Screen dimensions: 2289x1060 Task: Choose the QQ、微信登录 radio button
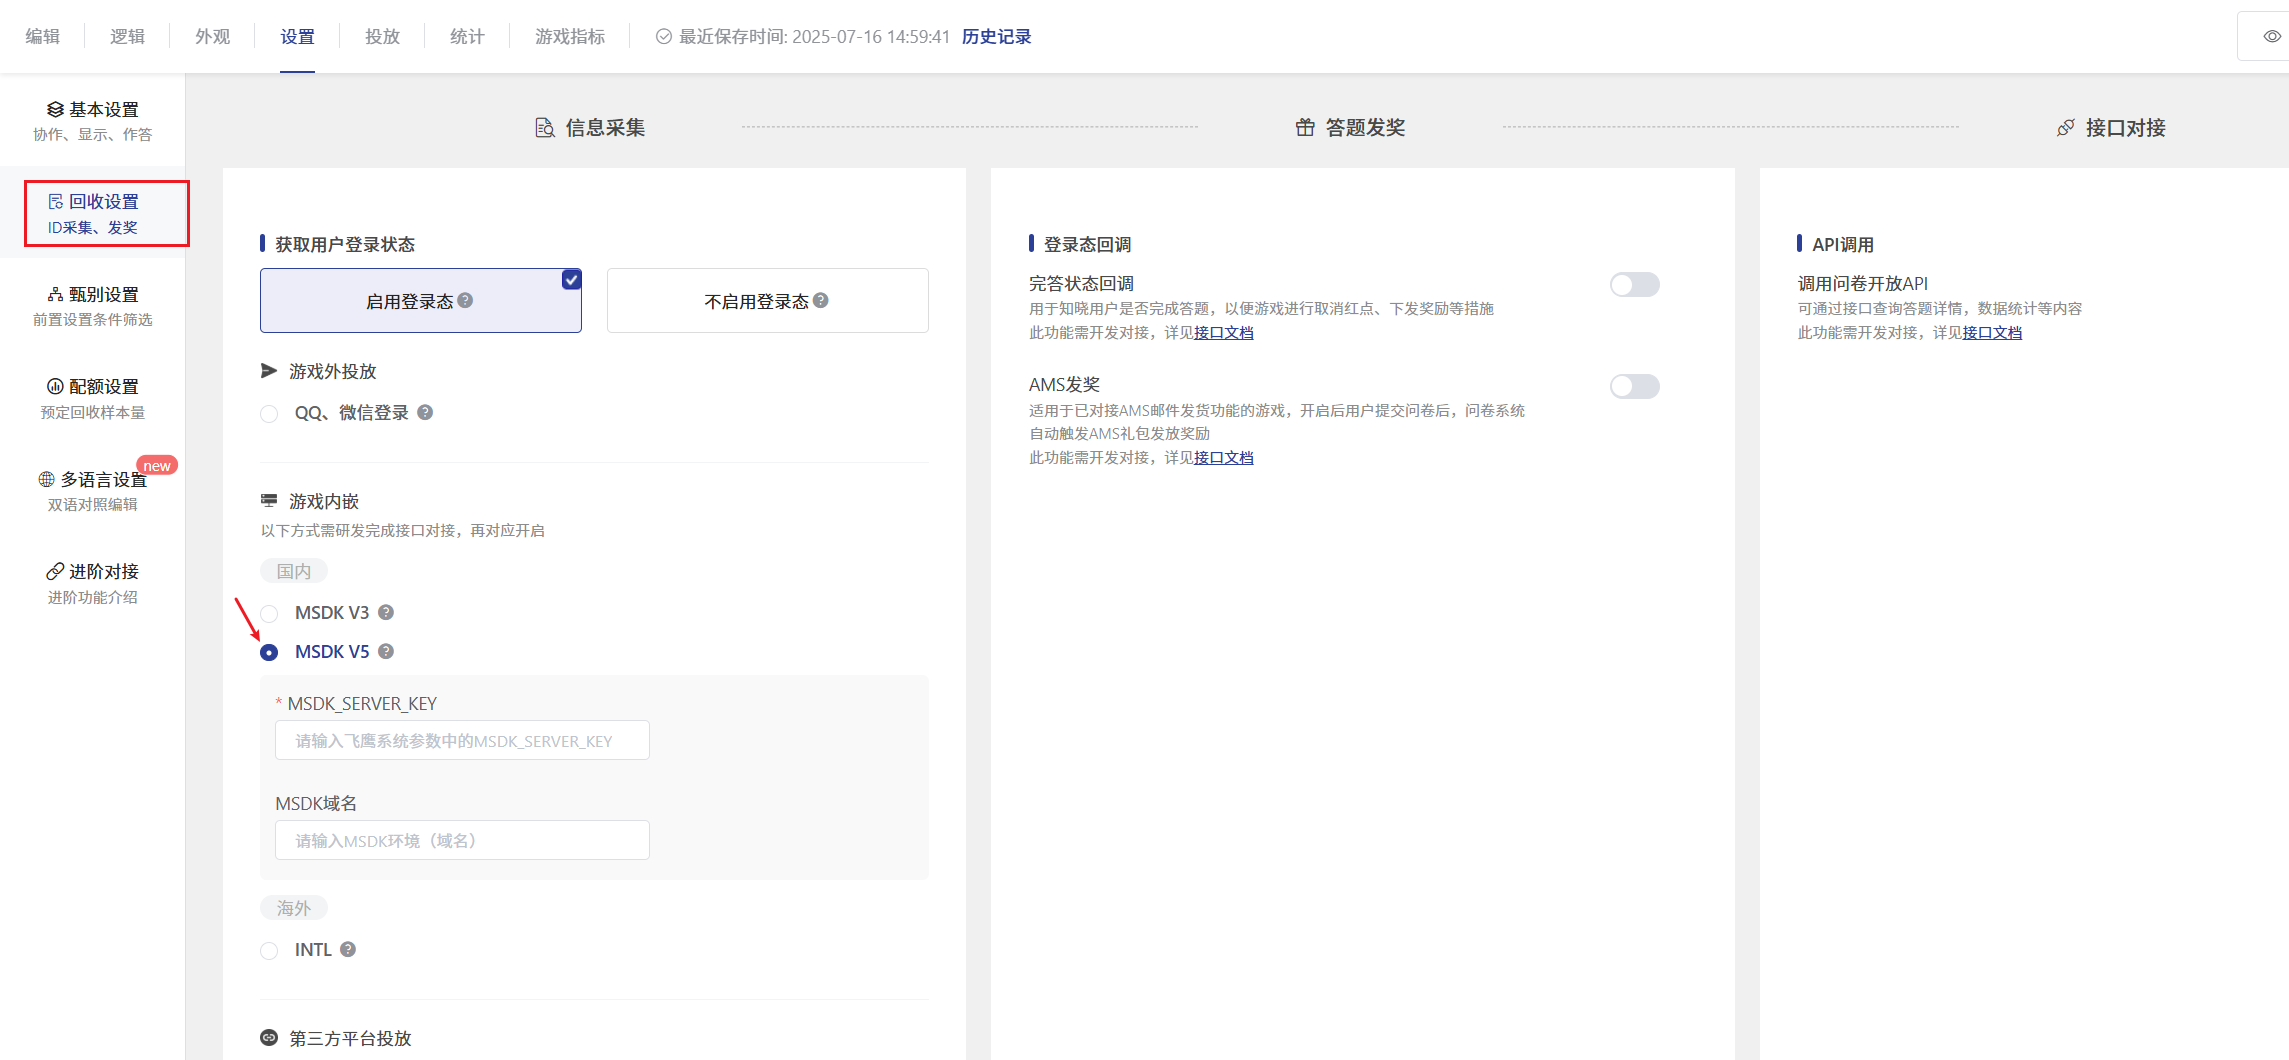point(269,414)
